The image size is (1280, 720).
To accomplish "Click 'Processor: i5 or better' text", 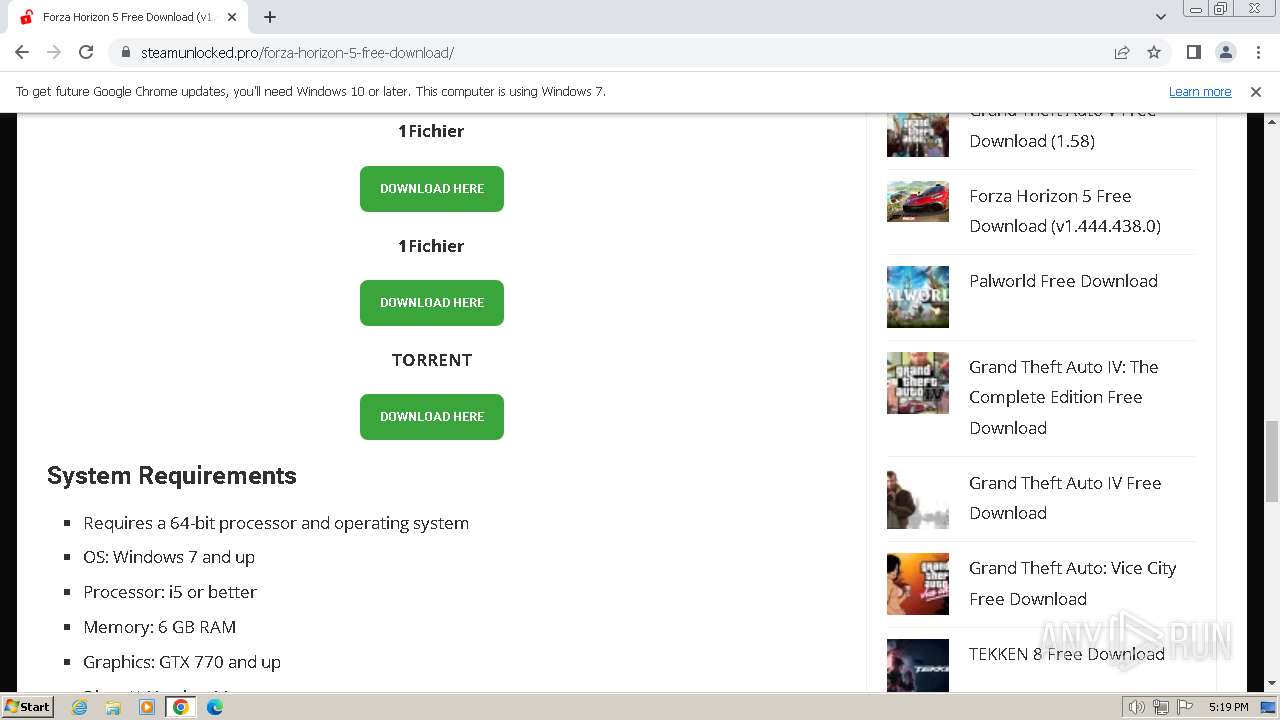I will 170,592.
